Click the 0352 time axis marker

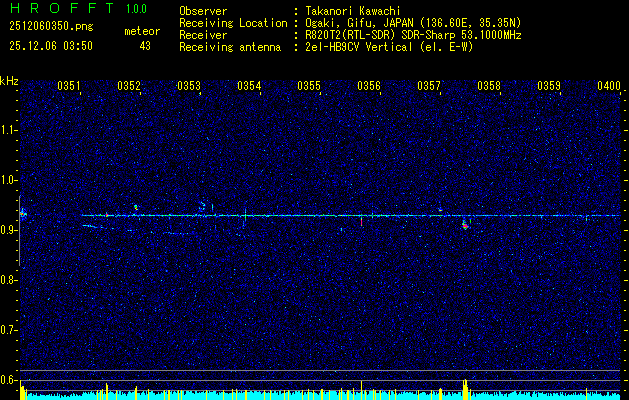pyautogui.click(x=129, y=85)
